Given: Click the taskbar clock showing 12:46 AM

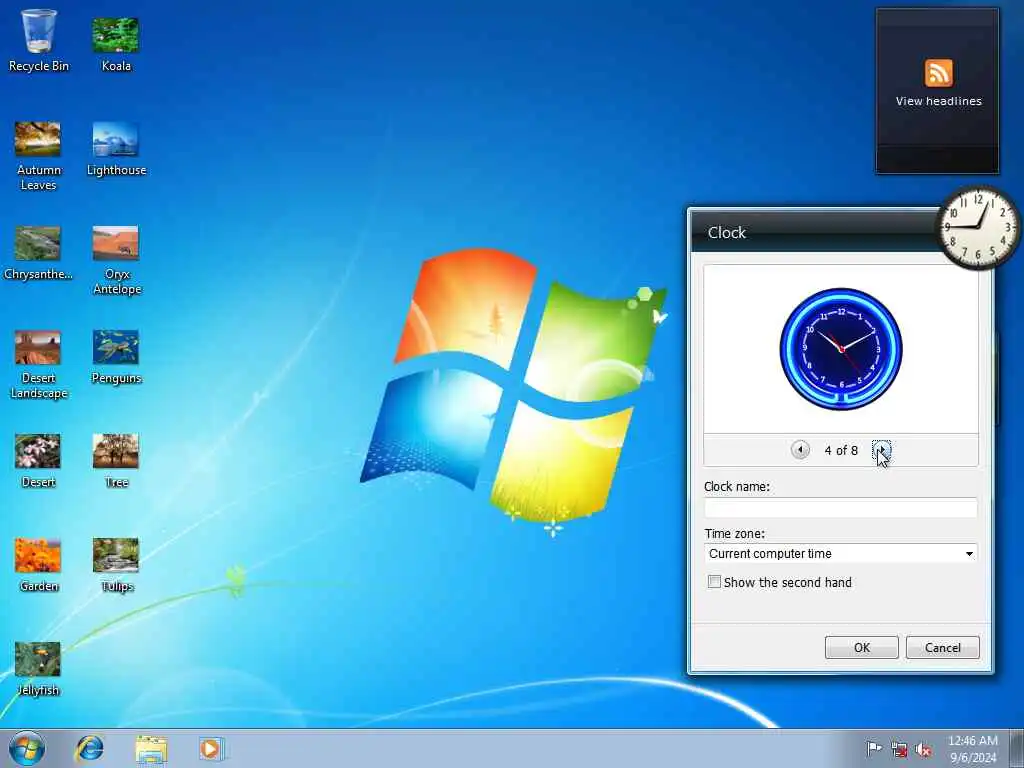Looking at the screenshot, I should (x=973, y=748).
